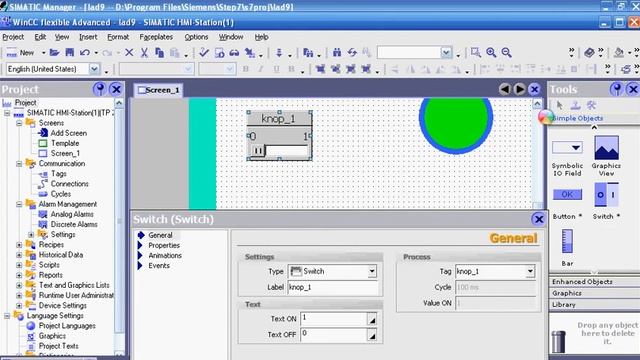Open the Type dropdown showing Switch
The height and width of the screenshot is (360, 640).
point(372,271)
